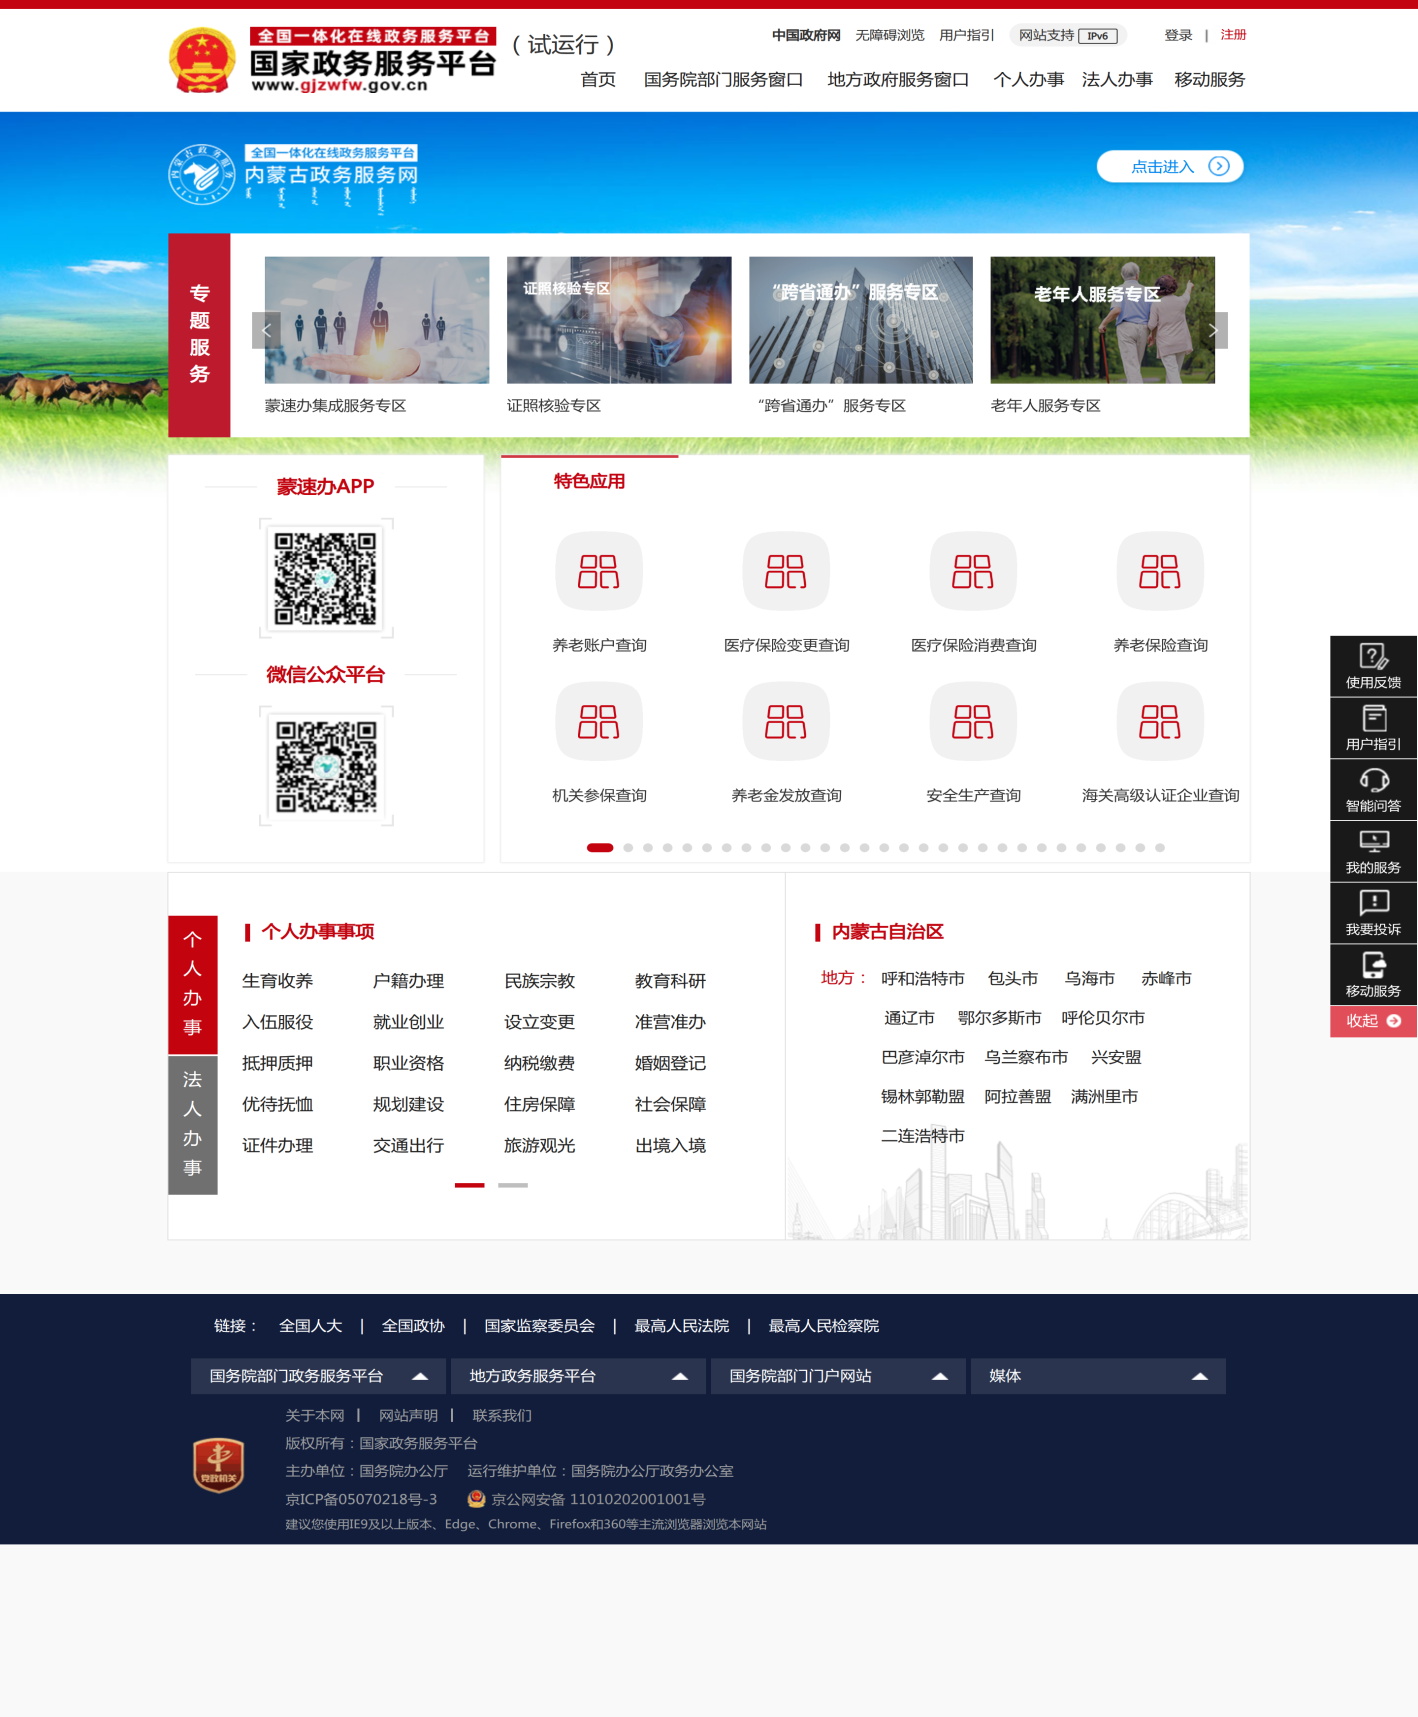Open the 养老保险查询 app icon
Viewport: 1418px width, 1717px height.
1160,571
